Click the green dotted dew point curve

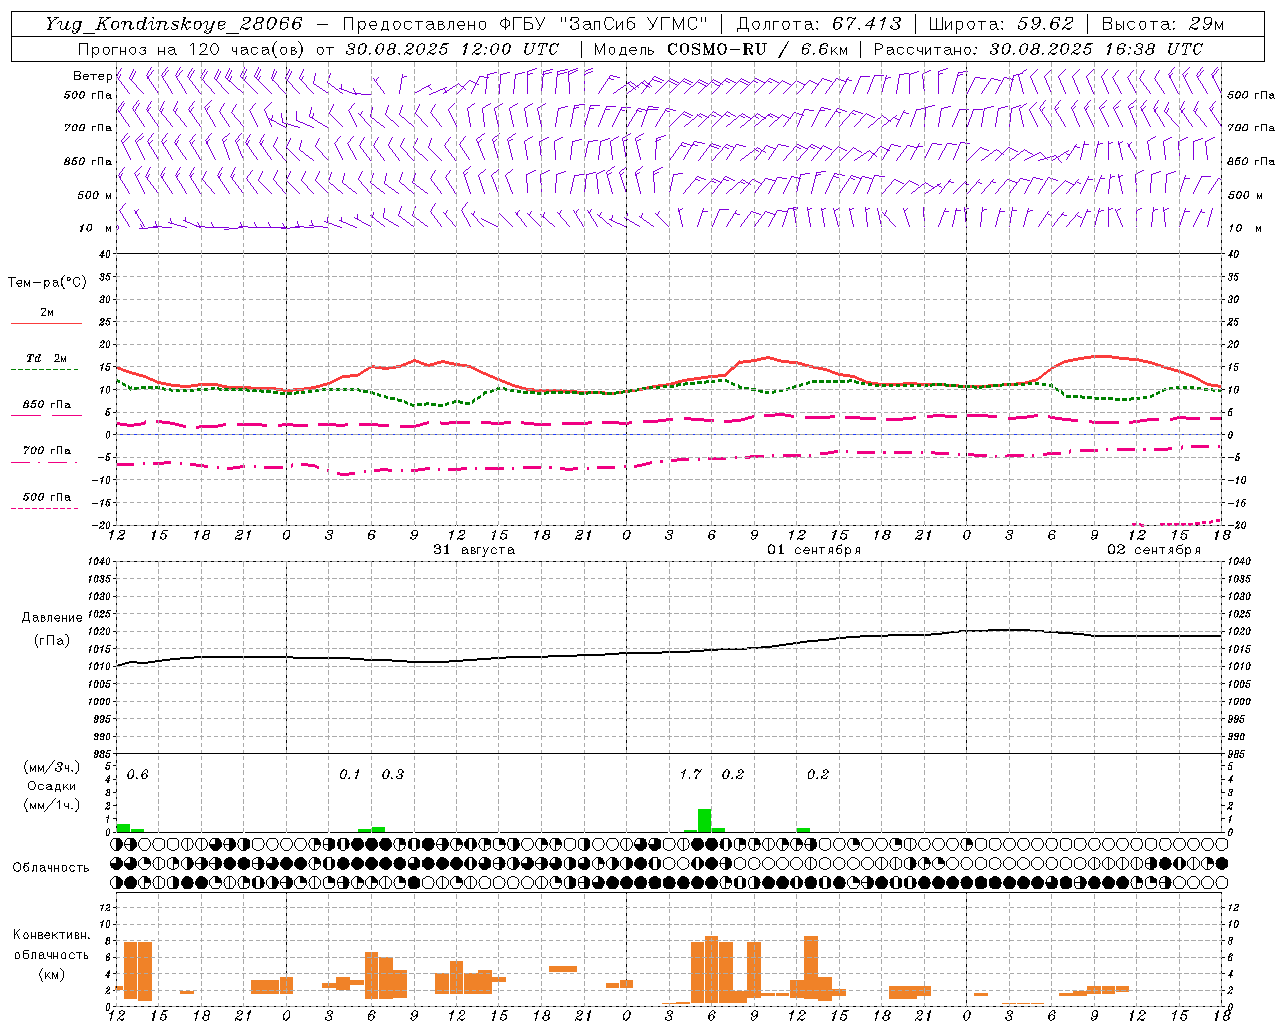tap(669, 386)
